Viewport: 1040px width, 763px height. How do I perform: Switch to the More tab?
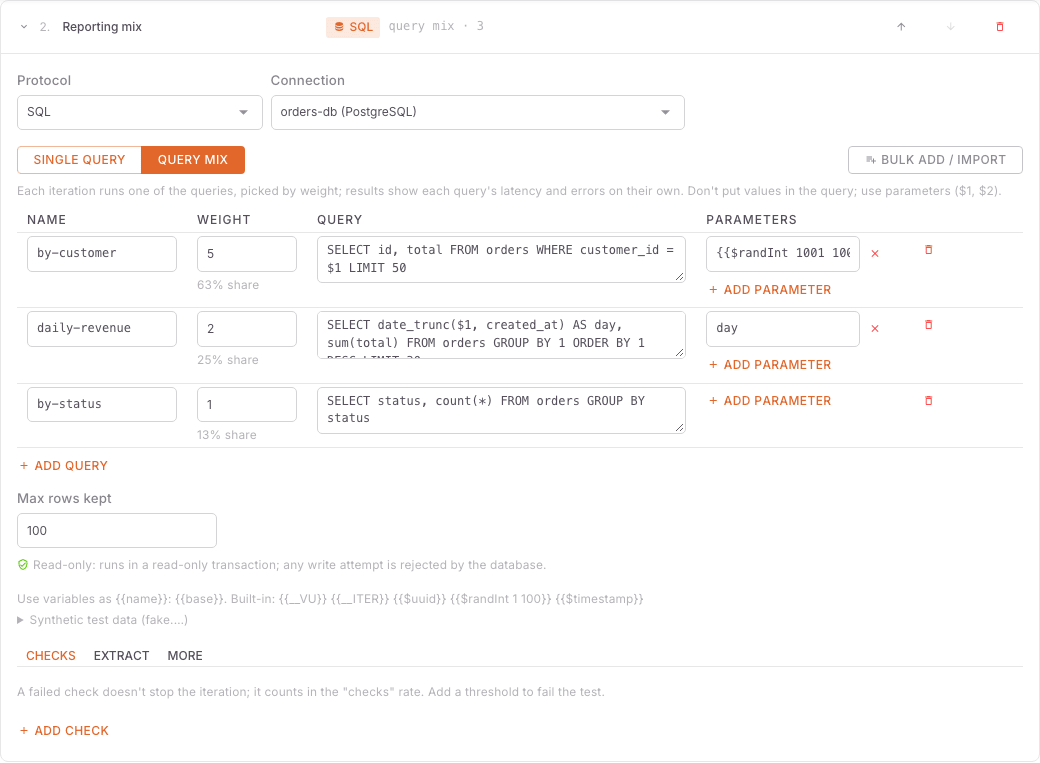point(185,656)
